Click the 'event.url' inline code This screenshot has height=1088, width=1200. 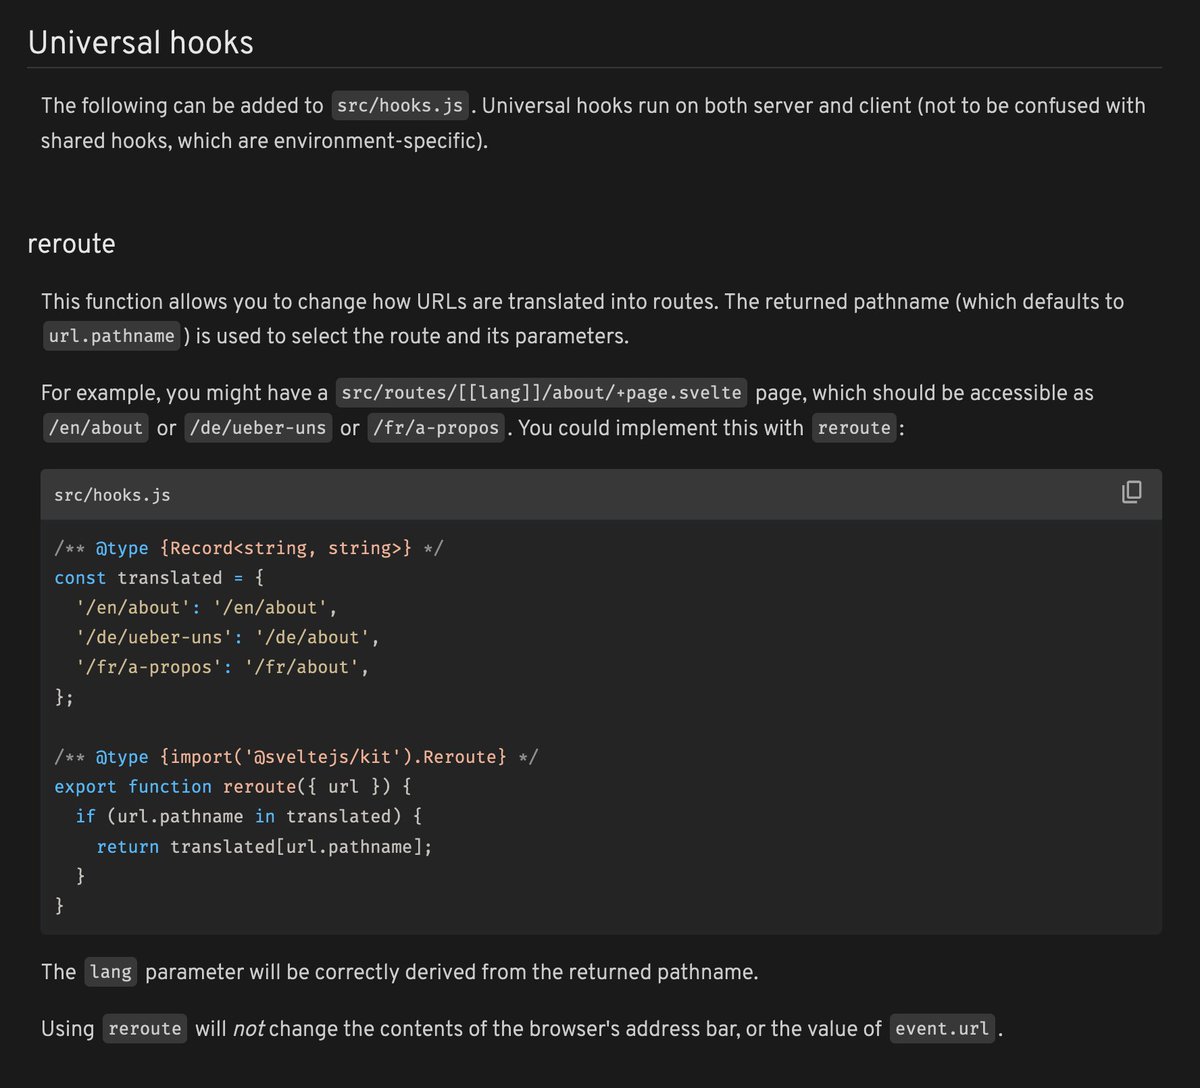pyautogui.click(x=942, y=1029)
